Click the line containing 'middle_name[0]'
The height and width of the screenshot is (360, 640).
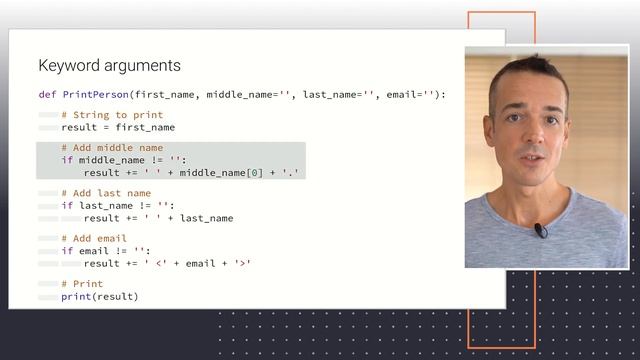[191, 173]
